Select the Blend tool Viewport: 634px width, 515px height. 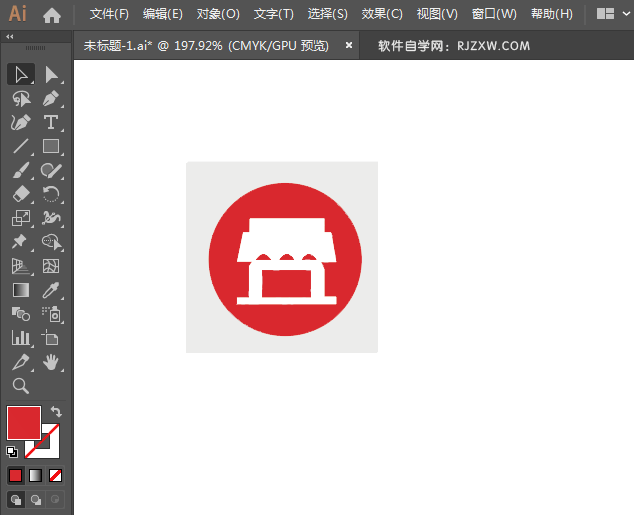[x=21, y=314]
